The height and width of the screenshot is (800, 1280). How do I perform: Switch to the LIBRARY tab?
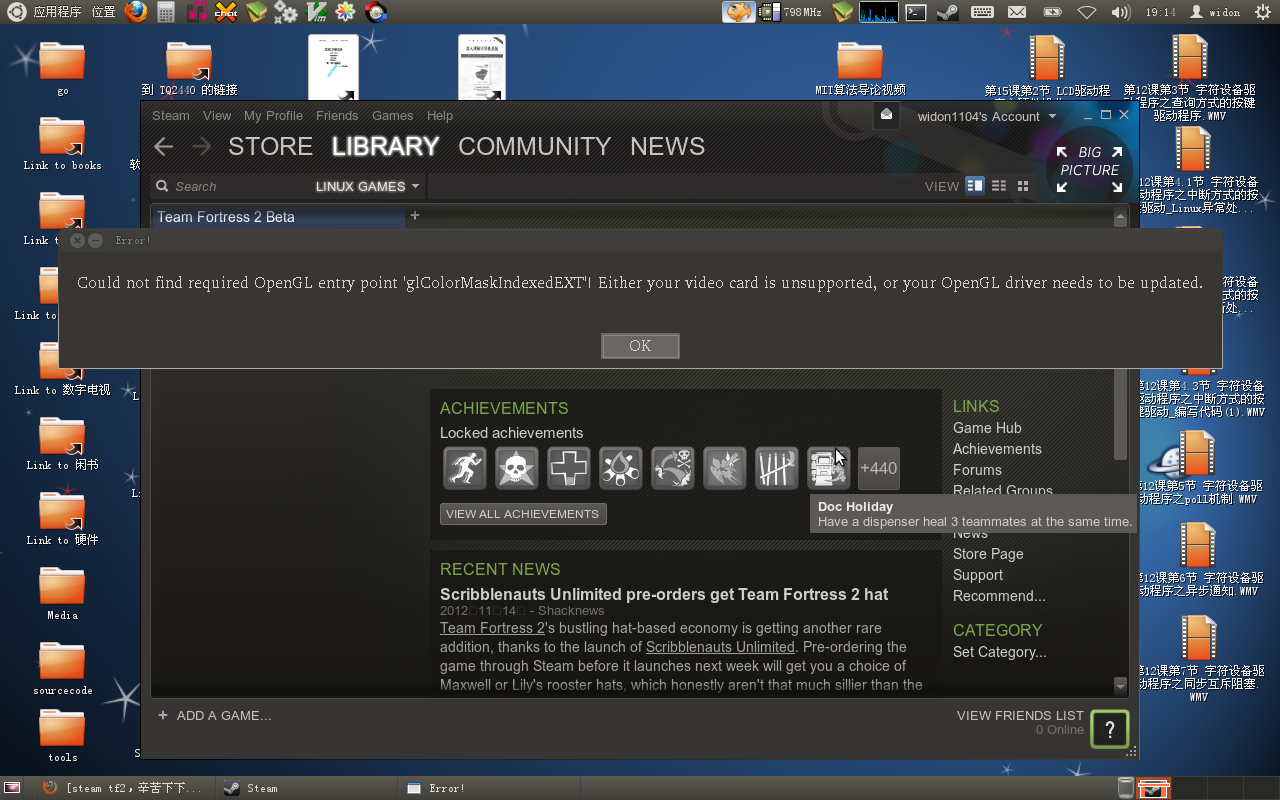pyautogui.click(x=385, y=147)
